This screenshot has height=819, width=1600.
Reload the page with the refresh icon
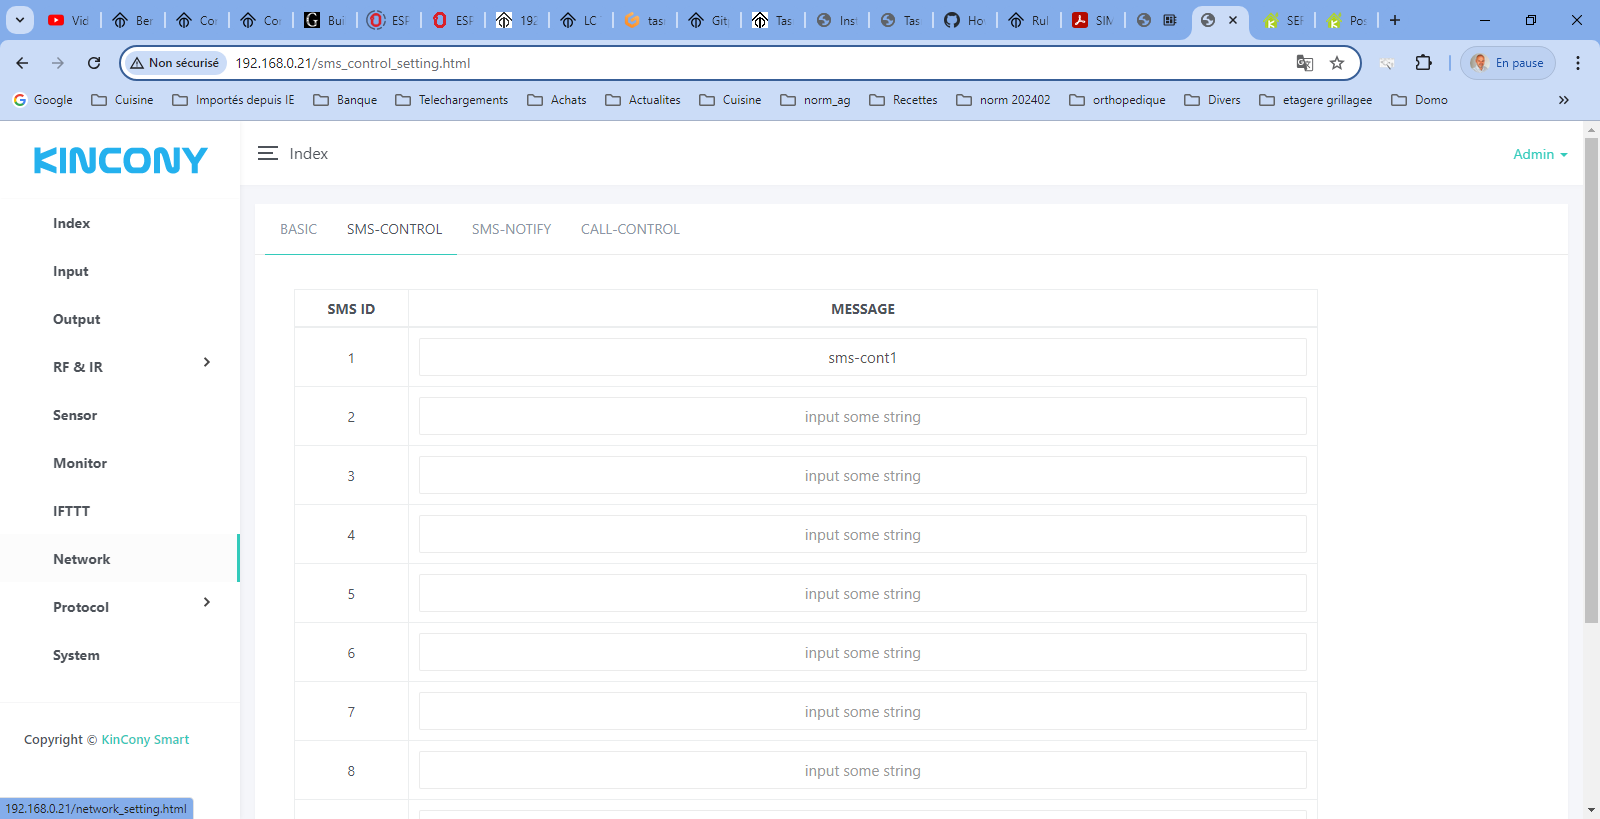(x=94, y=63)
